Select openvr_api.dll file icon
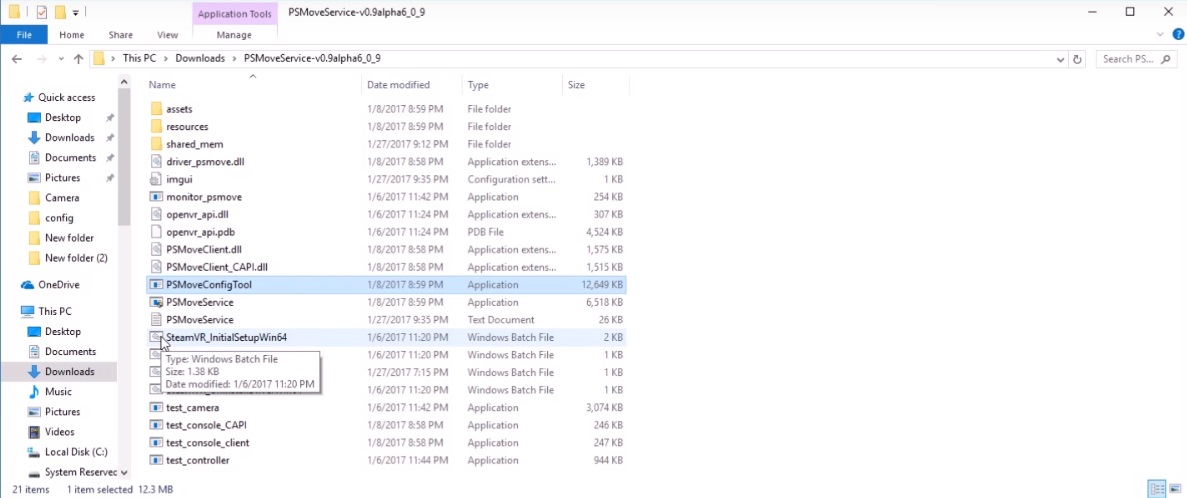The width and height of the screenshot is (1187, 498). (x=156, y=214)
